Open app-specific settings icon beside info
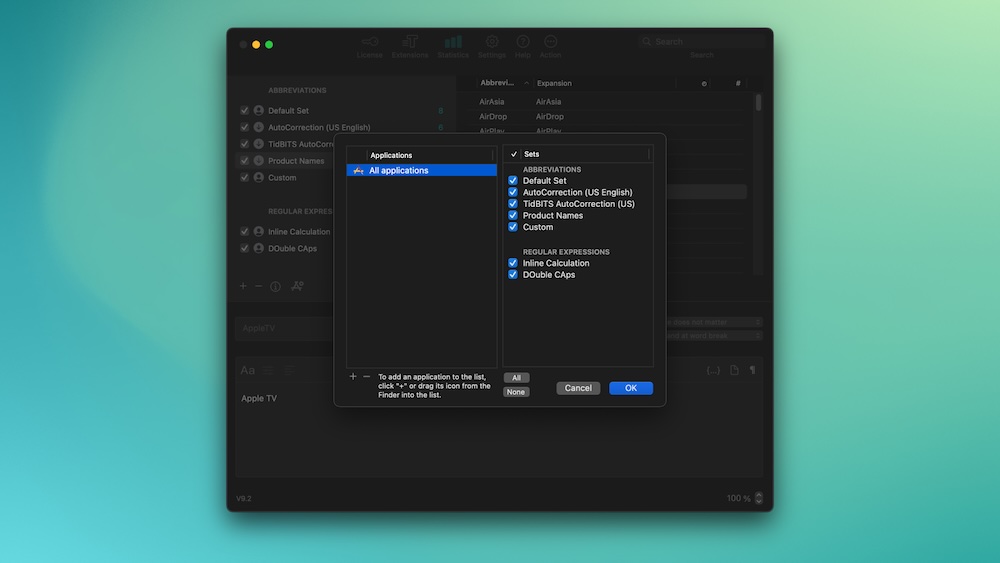The width and height of the screenshot is (1000, 563). click(297, 286)
